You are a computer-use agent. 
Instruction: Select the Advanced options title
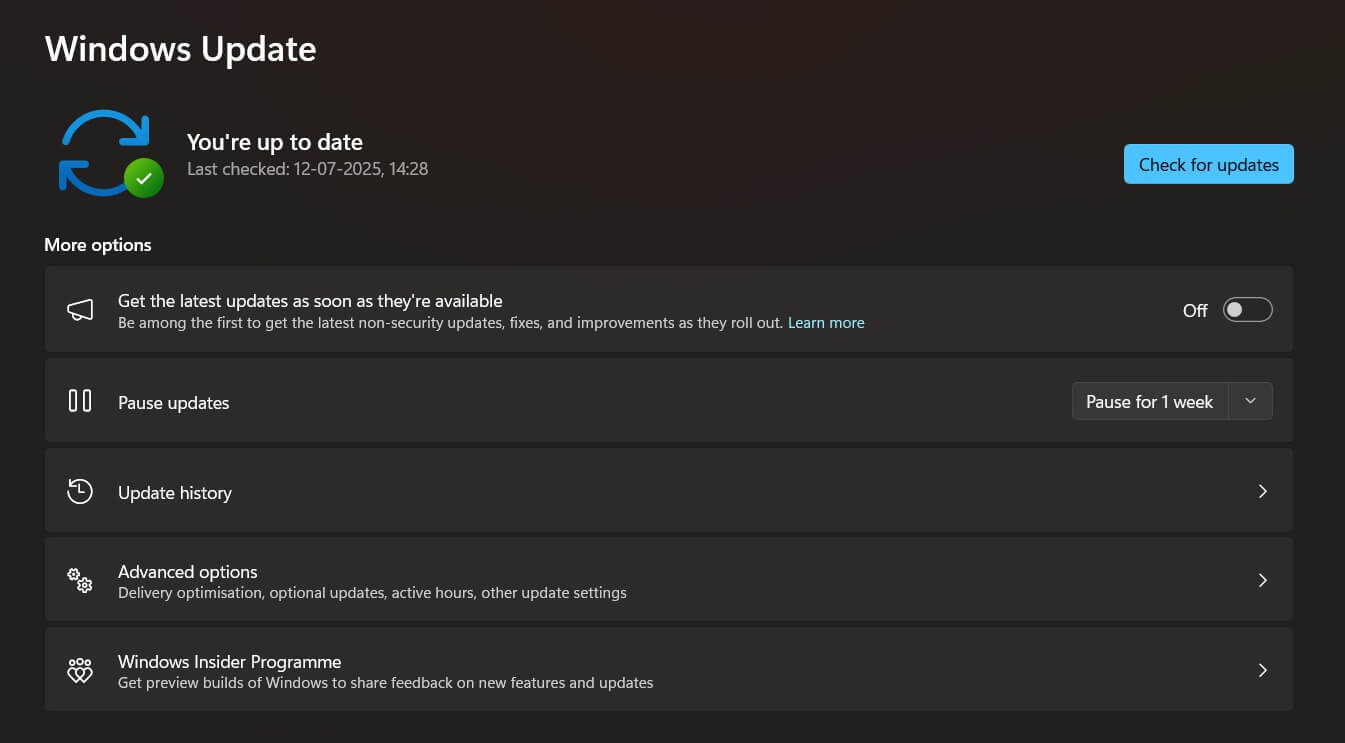[188, 572]
